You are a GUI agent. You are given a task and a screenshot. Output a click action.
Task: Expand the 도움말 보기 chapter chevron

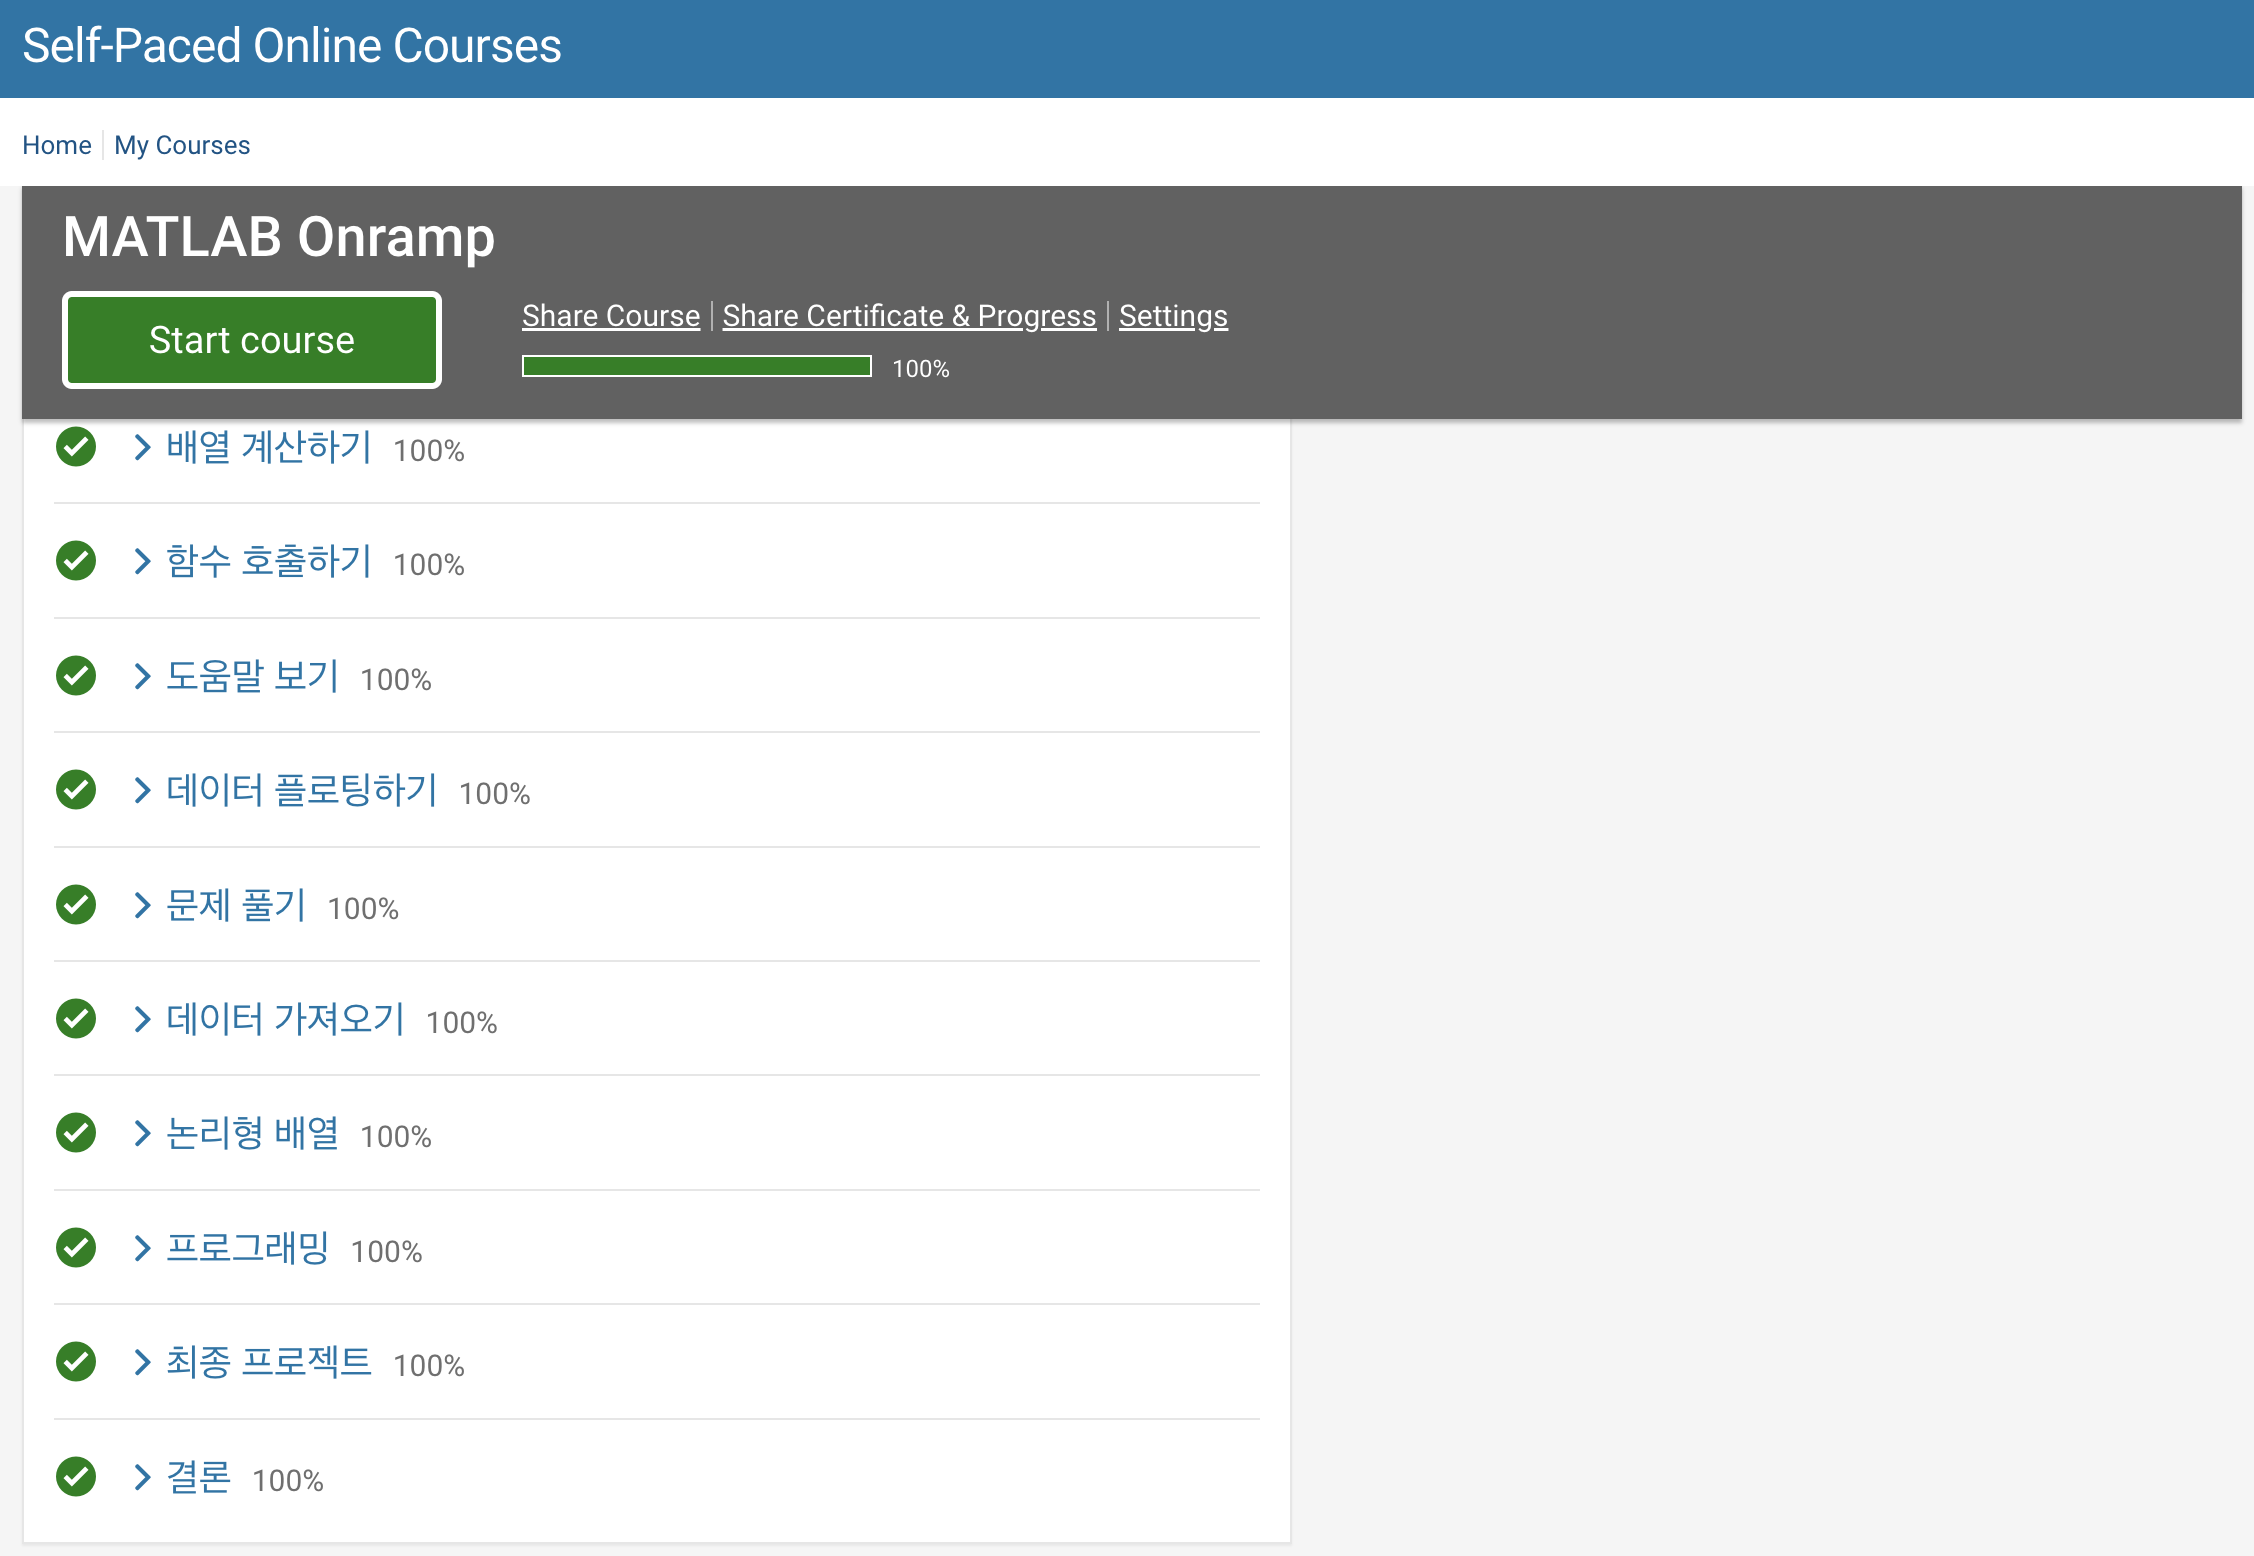coord(142,676)
